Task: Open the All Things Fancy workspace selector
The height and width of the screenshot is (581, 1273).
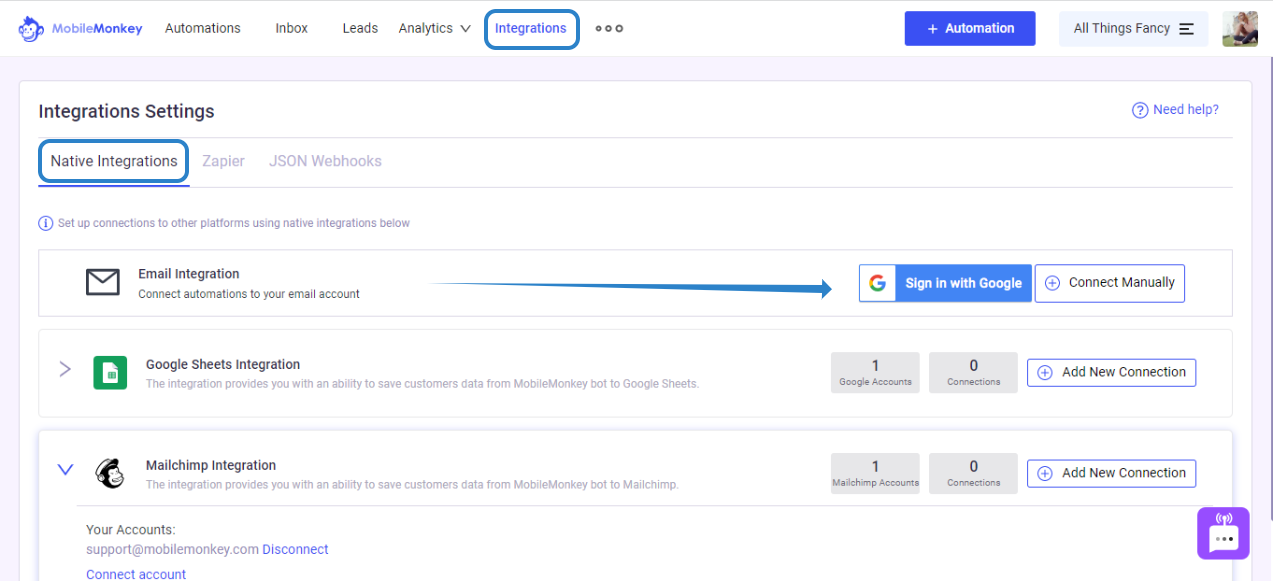Action: pyautogui.click(x=1133, y=29)
